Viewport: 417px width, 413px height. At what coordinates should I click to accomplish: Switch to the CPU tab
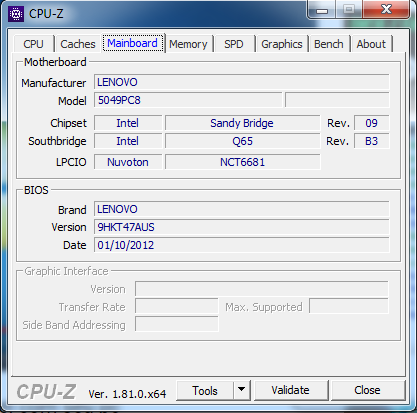(x=33, y=44)
